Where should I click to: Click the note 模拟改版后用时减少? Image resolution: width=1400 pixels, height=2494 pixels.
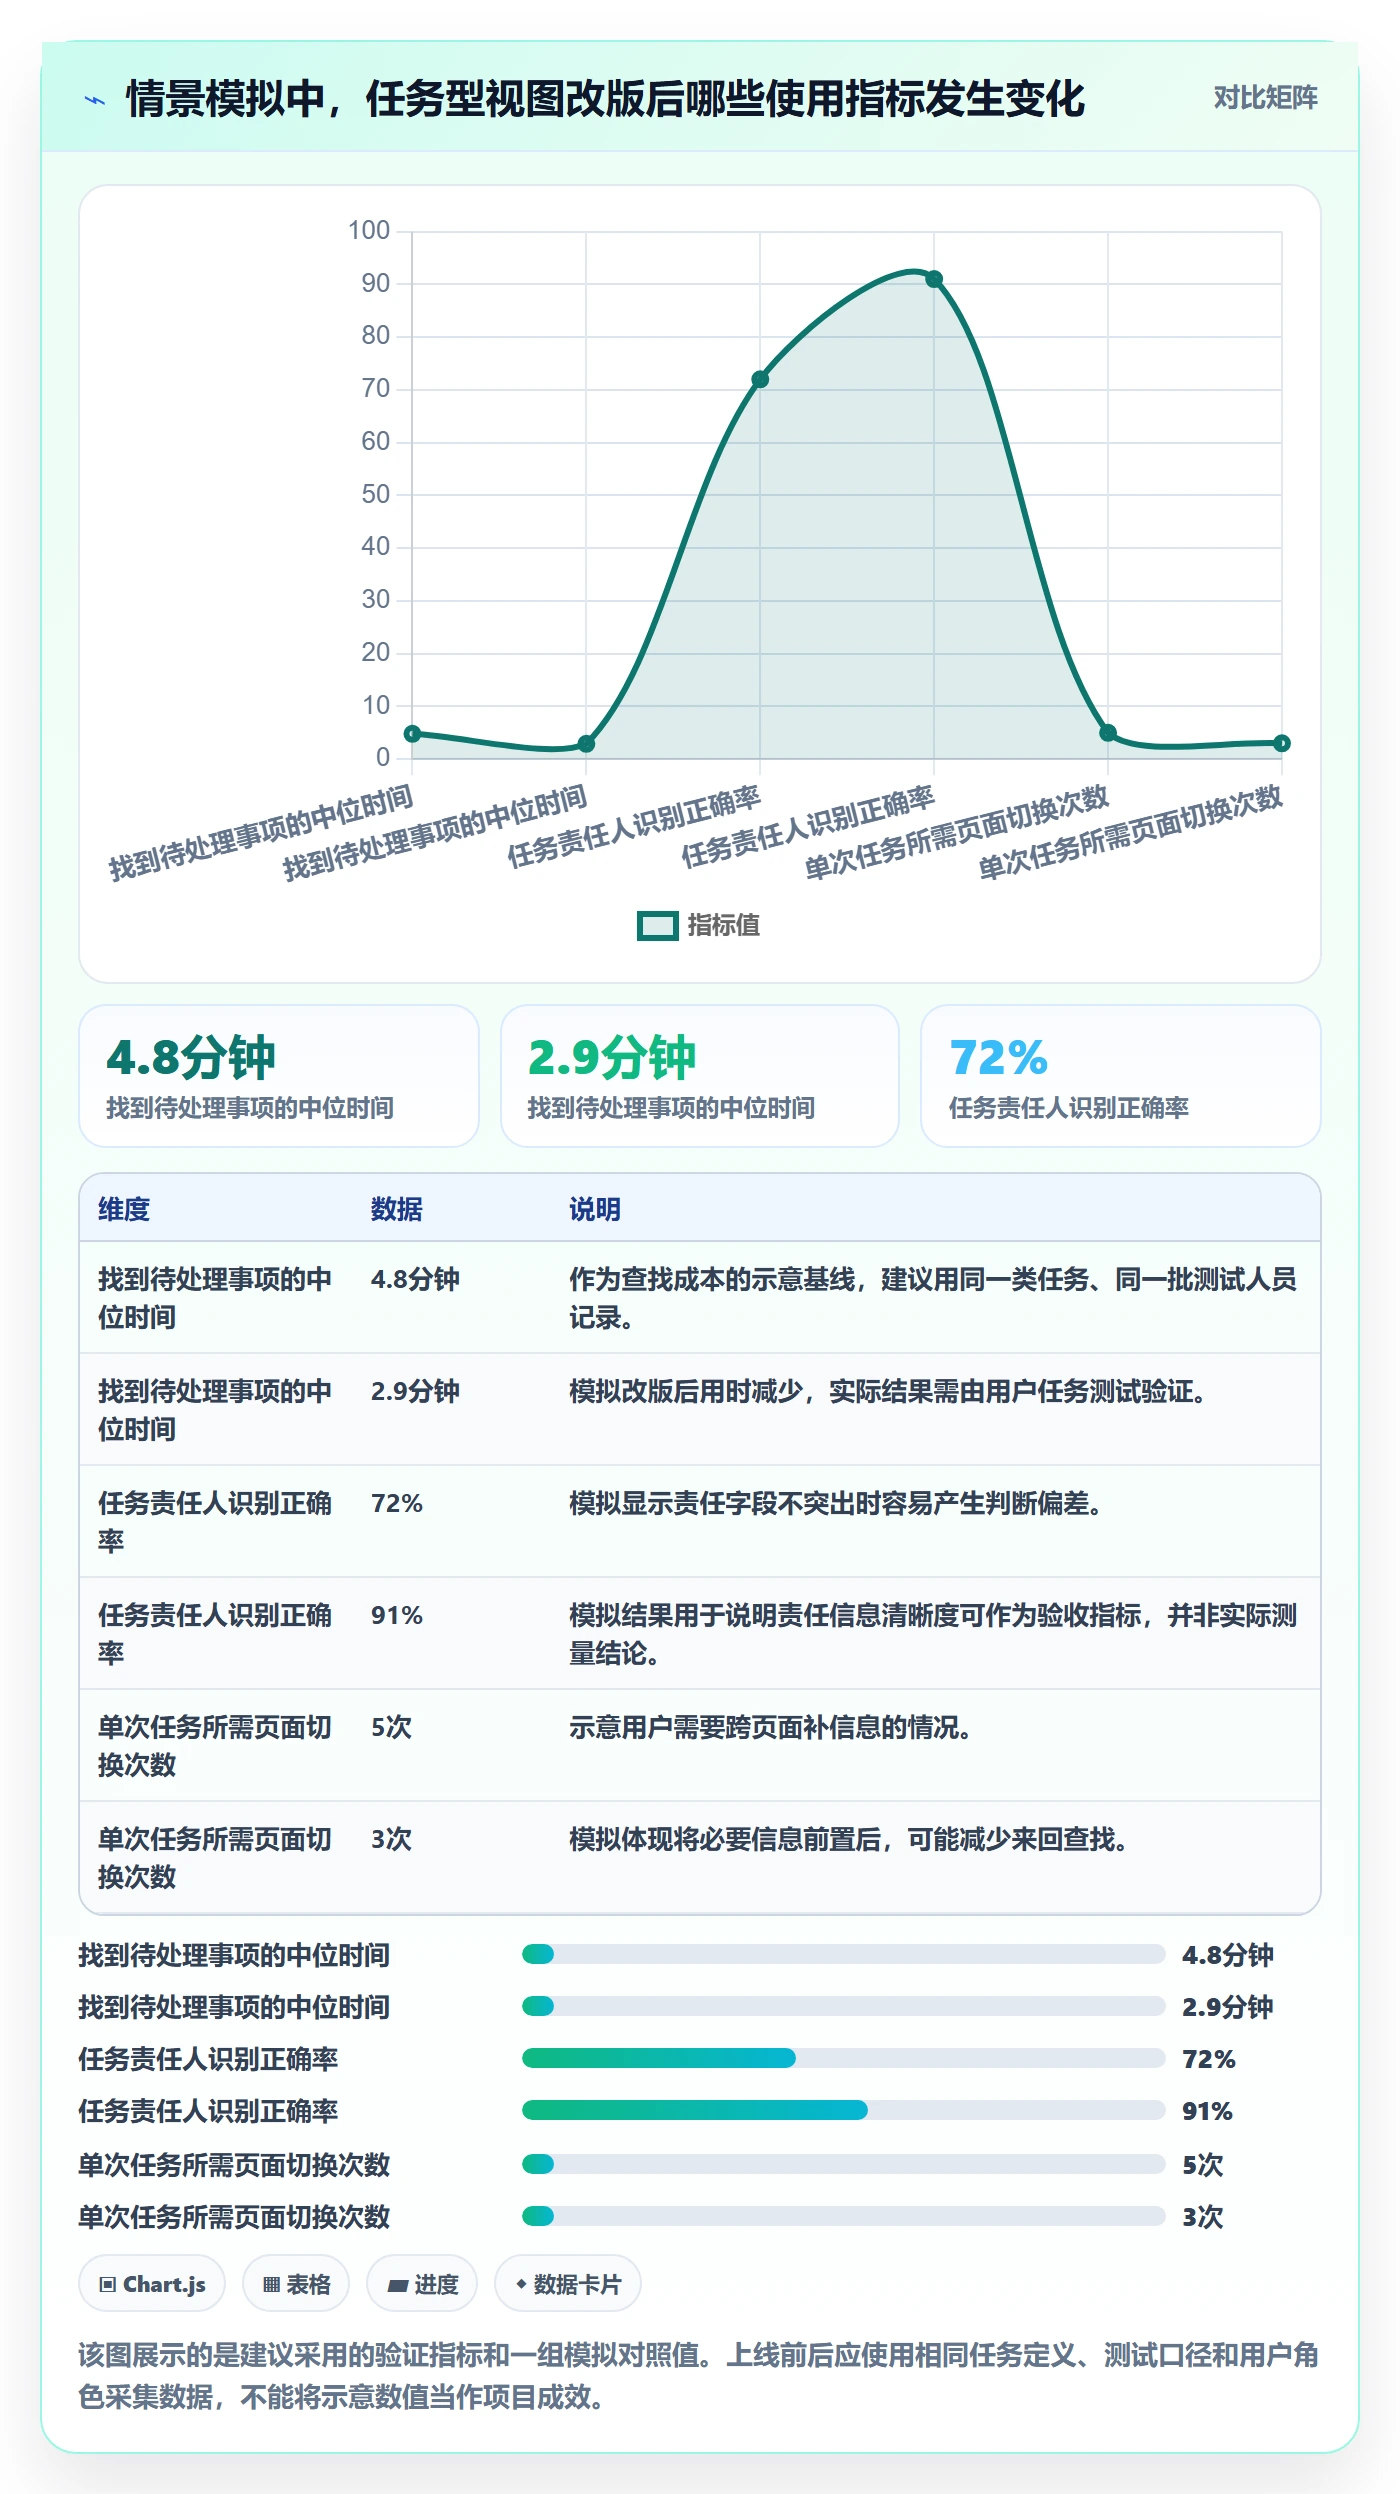coord(887,1391)
